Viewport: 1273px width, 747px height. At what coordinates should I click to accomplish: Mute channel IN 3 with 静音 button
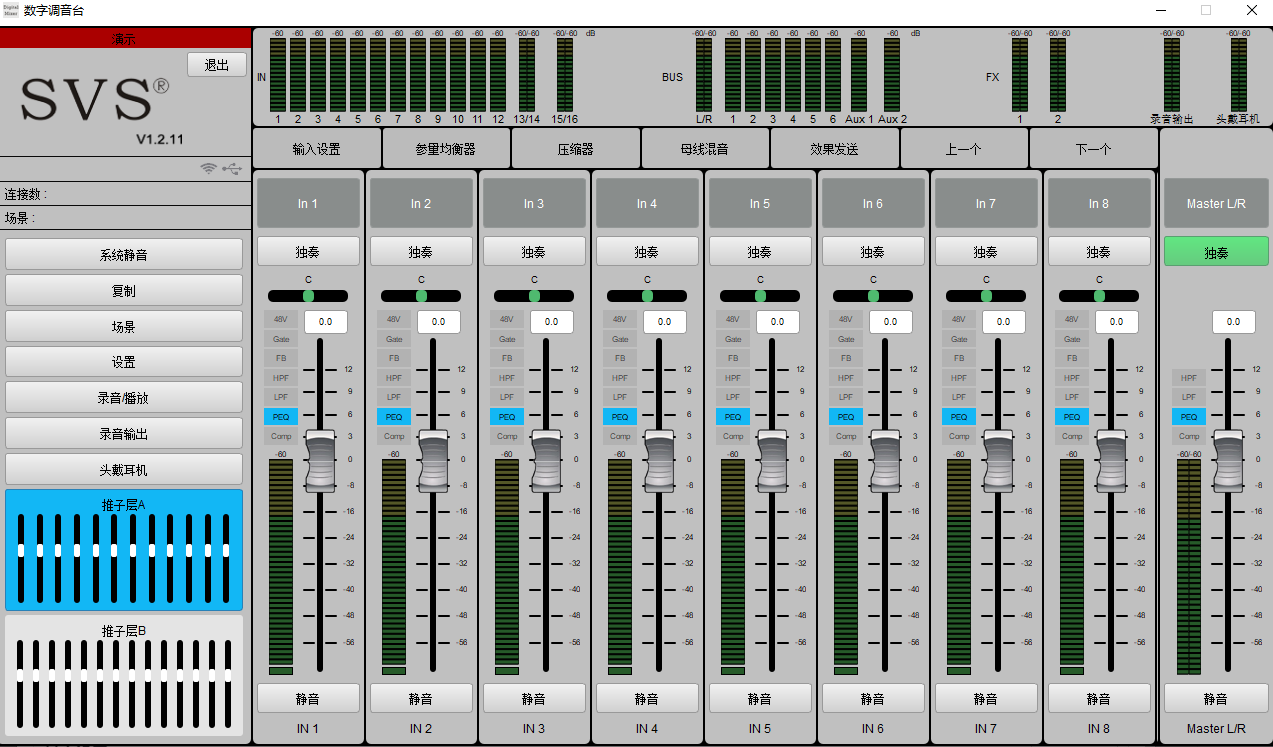pos(534,699)
